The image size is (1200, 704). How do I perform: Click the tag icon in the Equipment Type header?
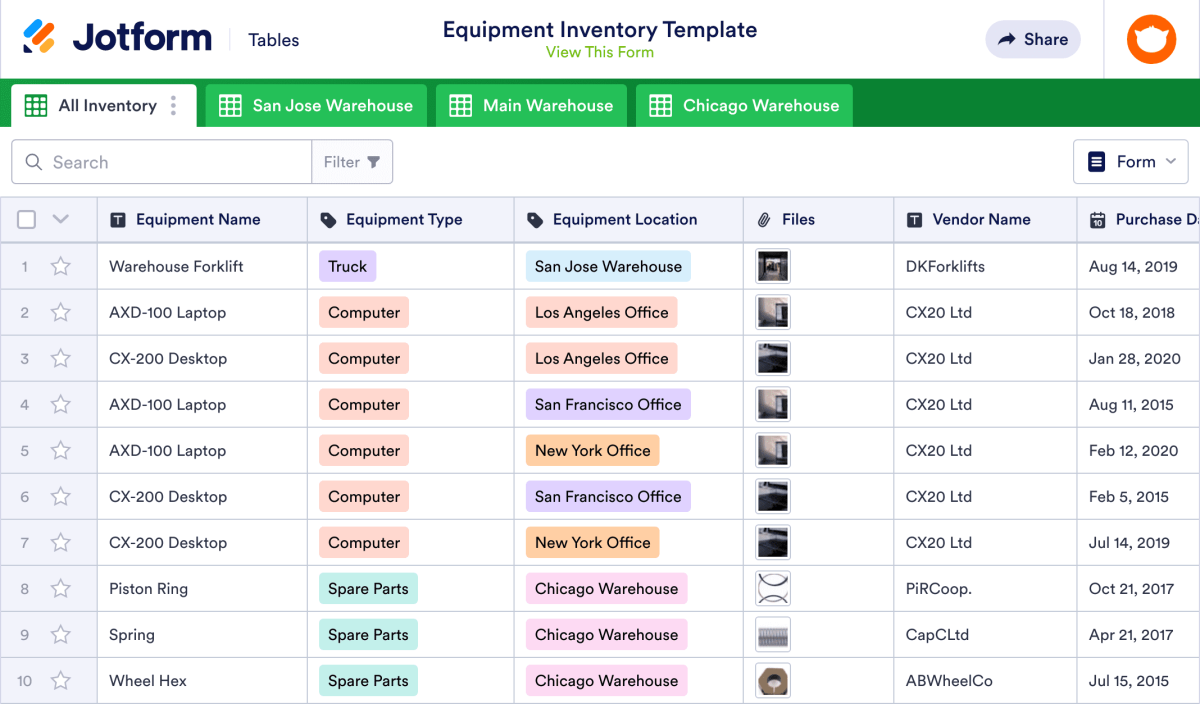[x=330, y=219]
